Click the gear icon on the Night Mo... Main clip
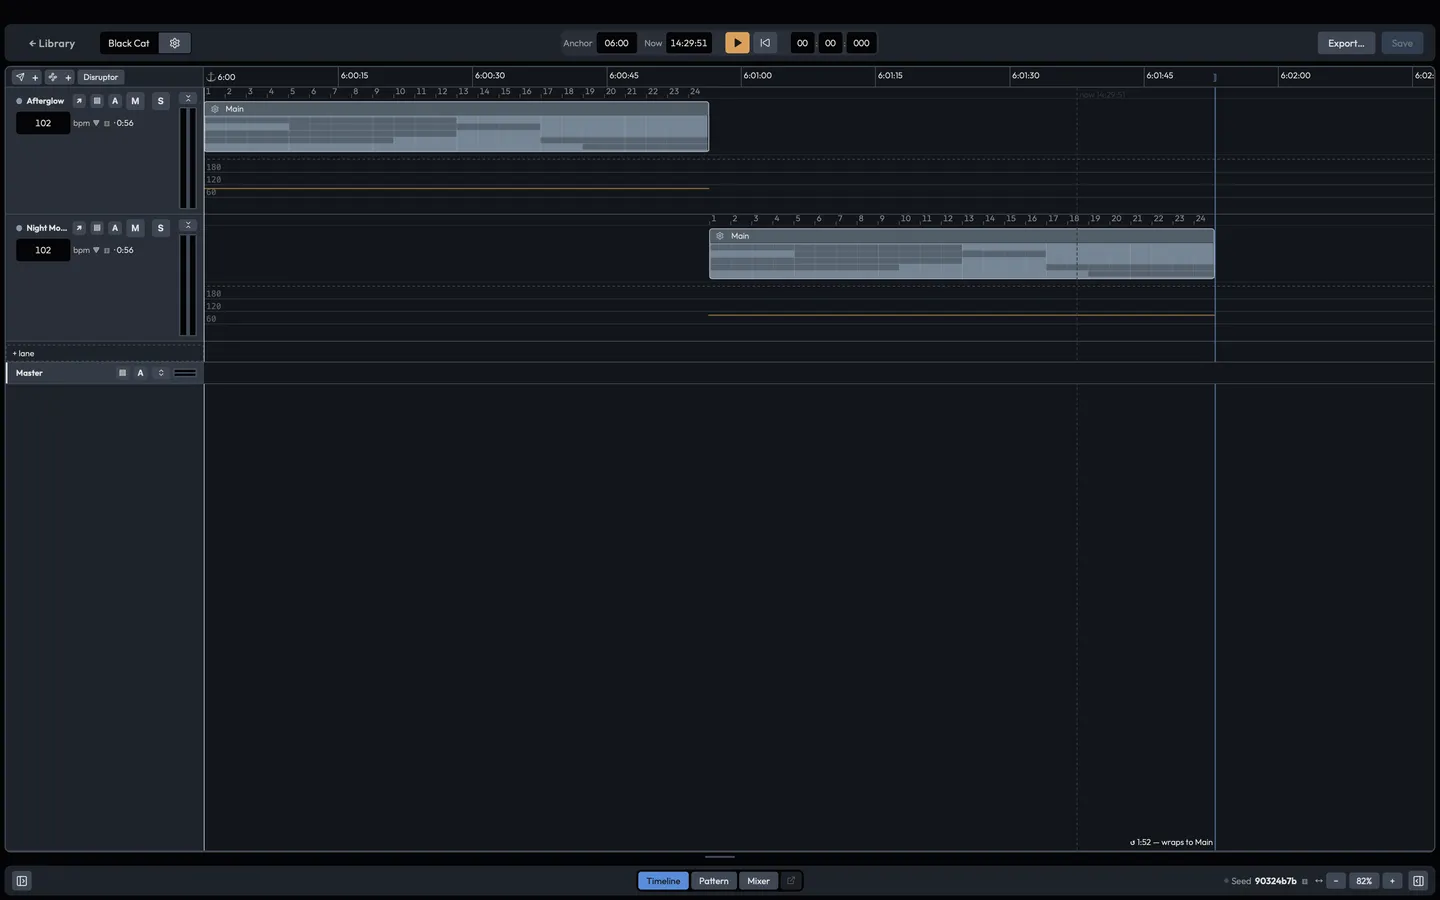Image resolution: width=1440 pixels, height=900 pixels. [720, 236]
